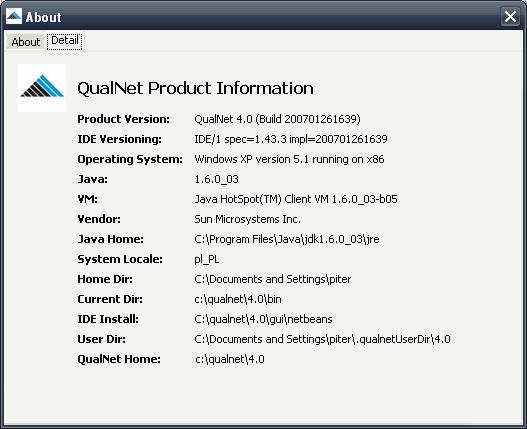The width and height of the screenshot is (527, 429).
Task: Click the Sun Microsystems Inc. vendor text
Action: coord(247,219)
